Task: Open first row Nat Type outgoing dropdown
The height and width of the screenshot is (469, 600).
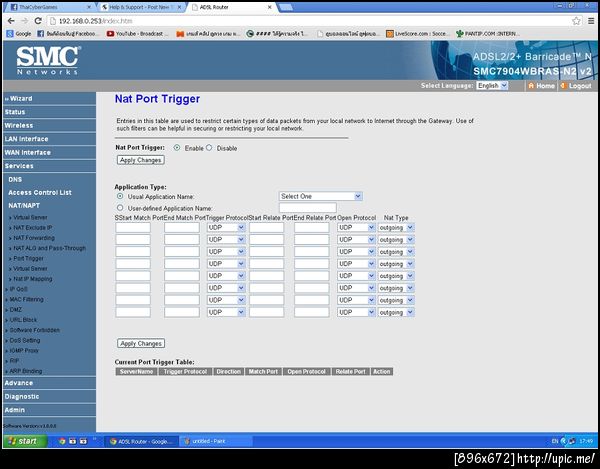Action: point(396,228)
